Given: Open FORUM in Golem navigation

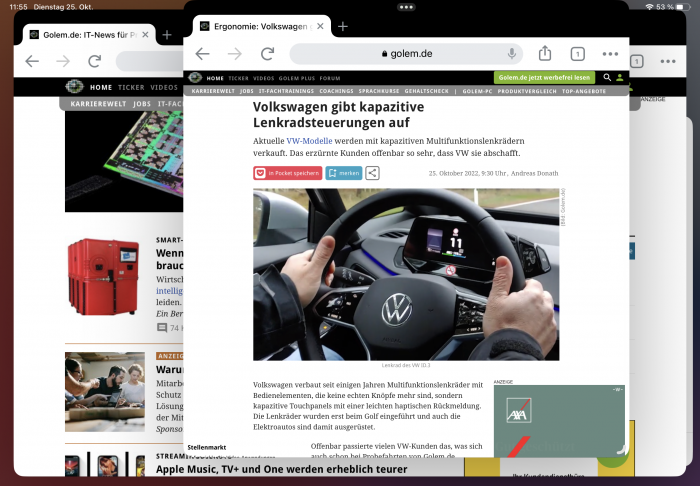Looking at the screenshot, I should (x=330, y=78).
